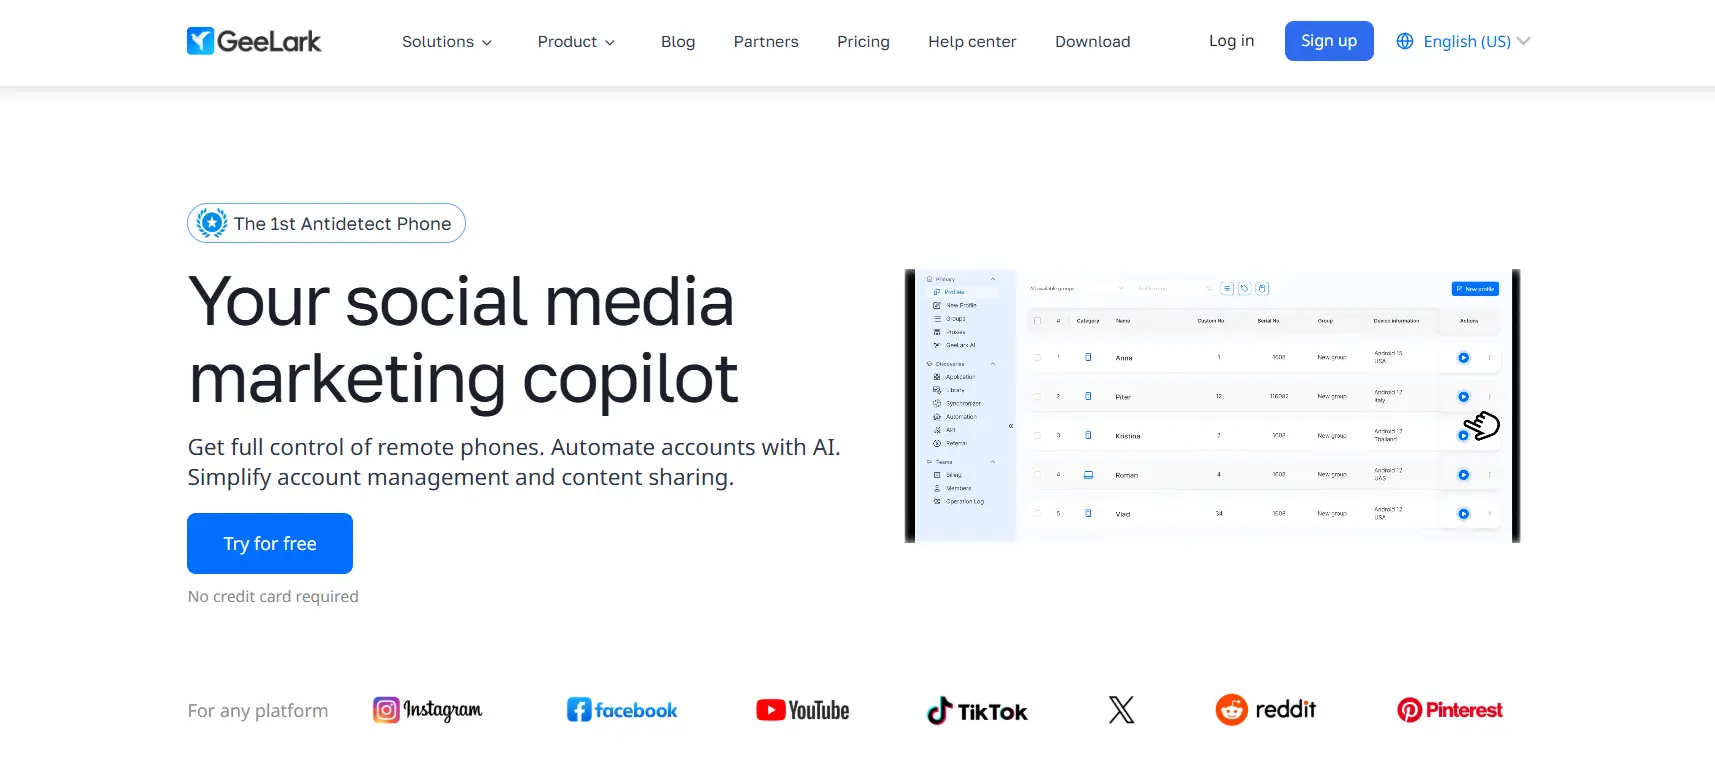Click the dashboard preview image
1715x783 pixels.
pos(1212,406)
